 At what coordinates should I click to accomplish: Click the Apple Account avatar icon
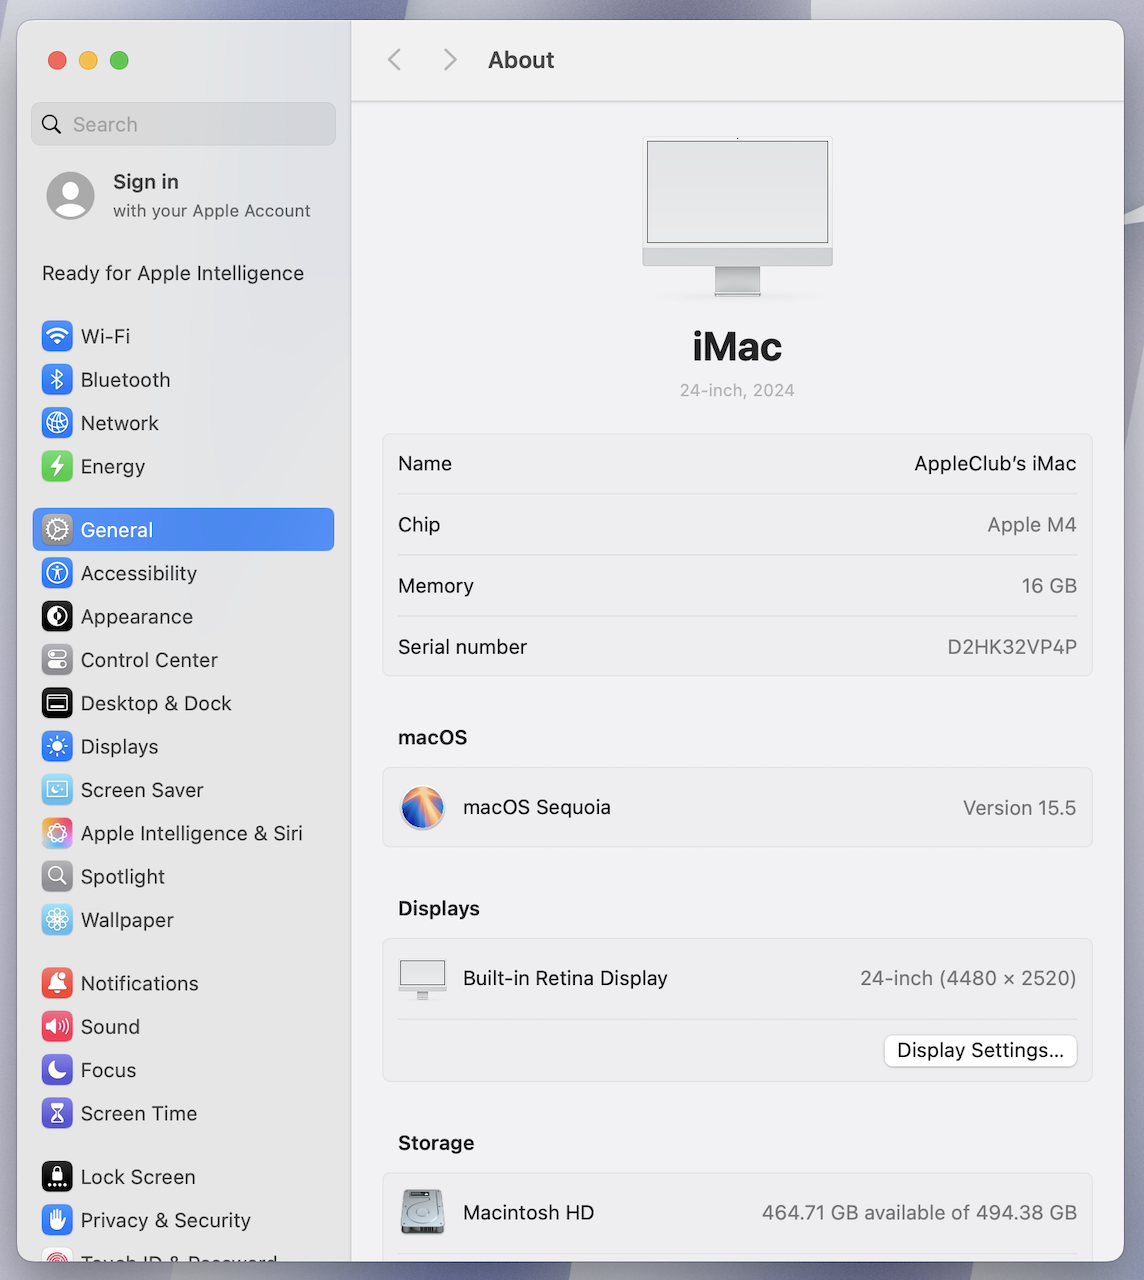click(71, 195)
